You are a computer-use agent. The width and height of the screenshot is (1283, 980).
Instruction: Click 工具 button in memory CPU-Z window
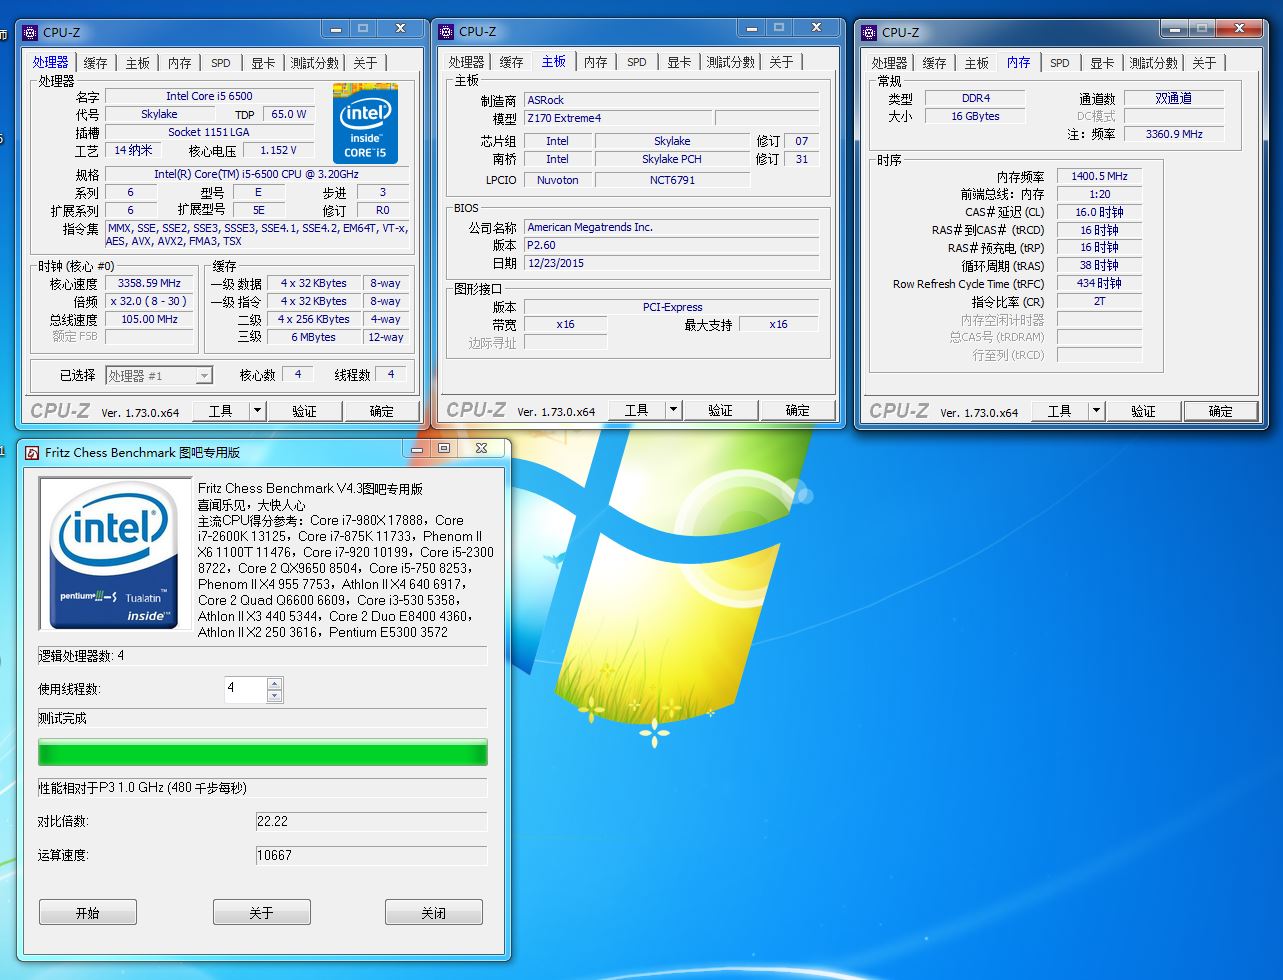click(x=1059, y=411)
